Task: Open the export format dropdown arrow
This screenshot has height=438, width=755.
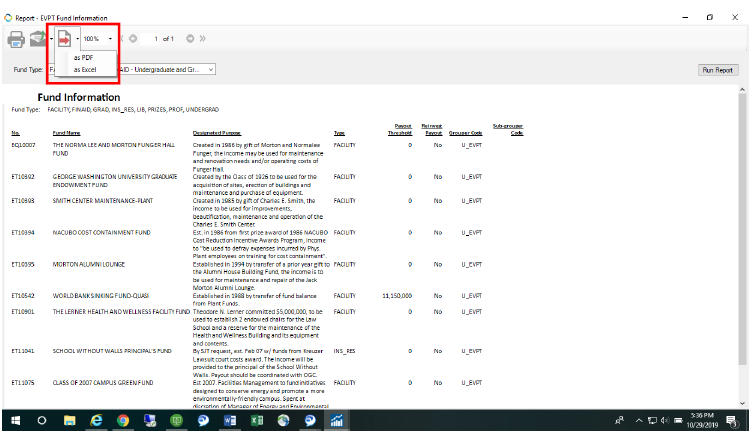Action: point(77,39)
